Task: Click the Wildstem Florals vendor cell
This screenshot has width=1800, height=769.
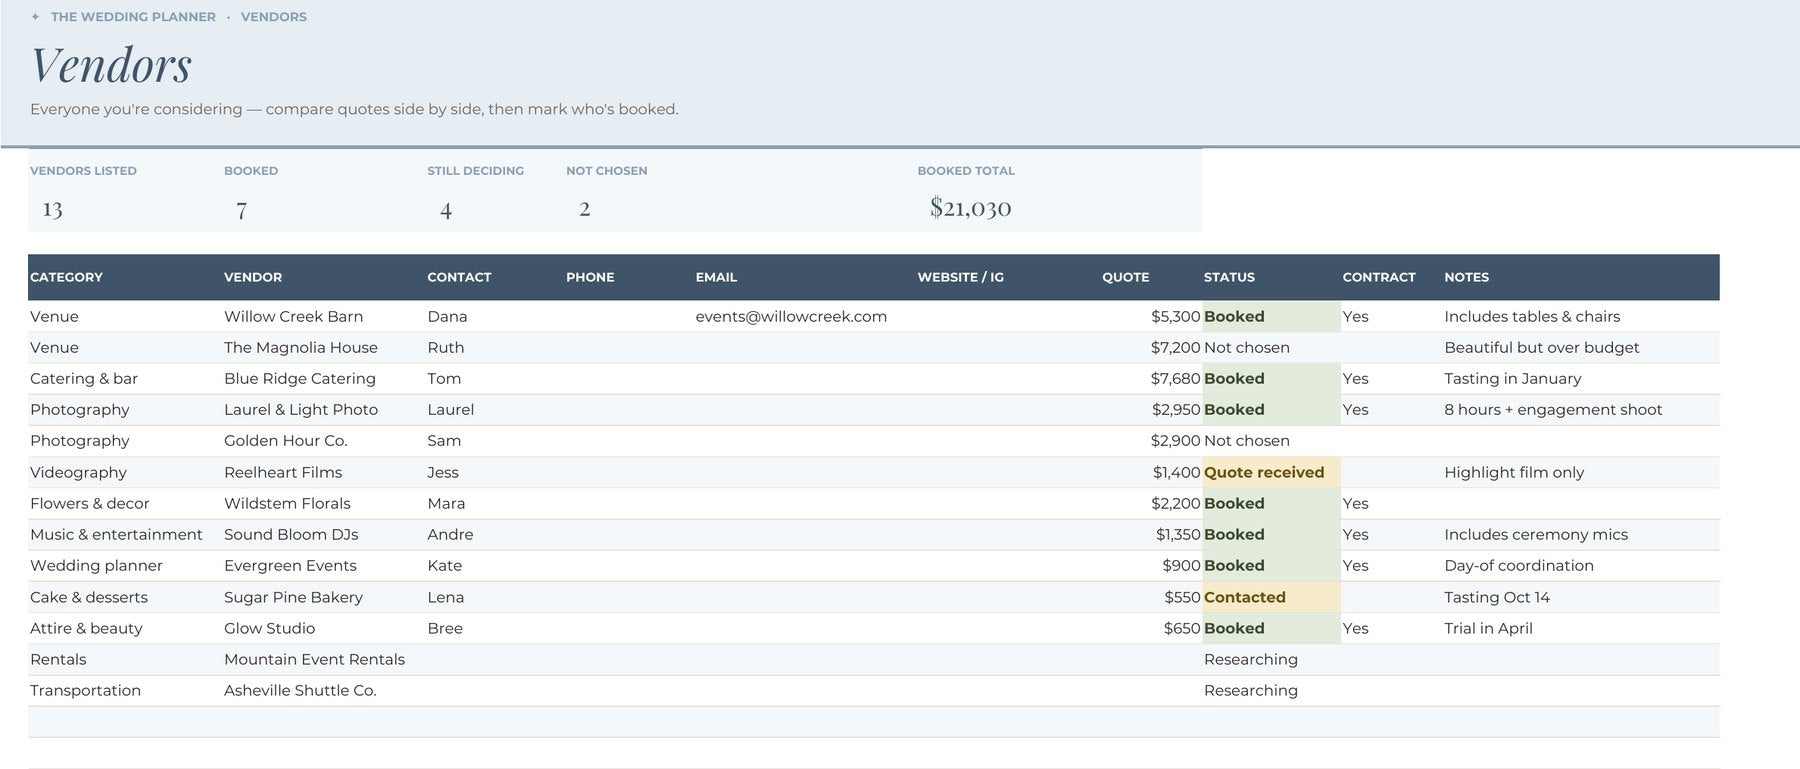Action: pyautogui.click(x=287, y=503)
